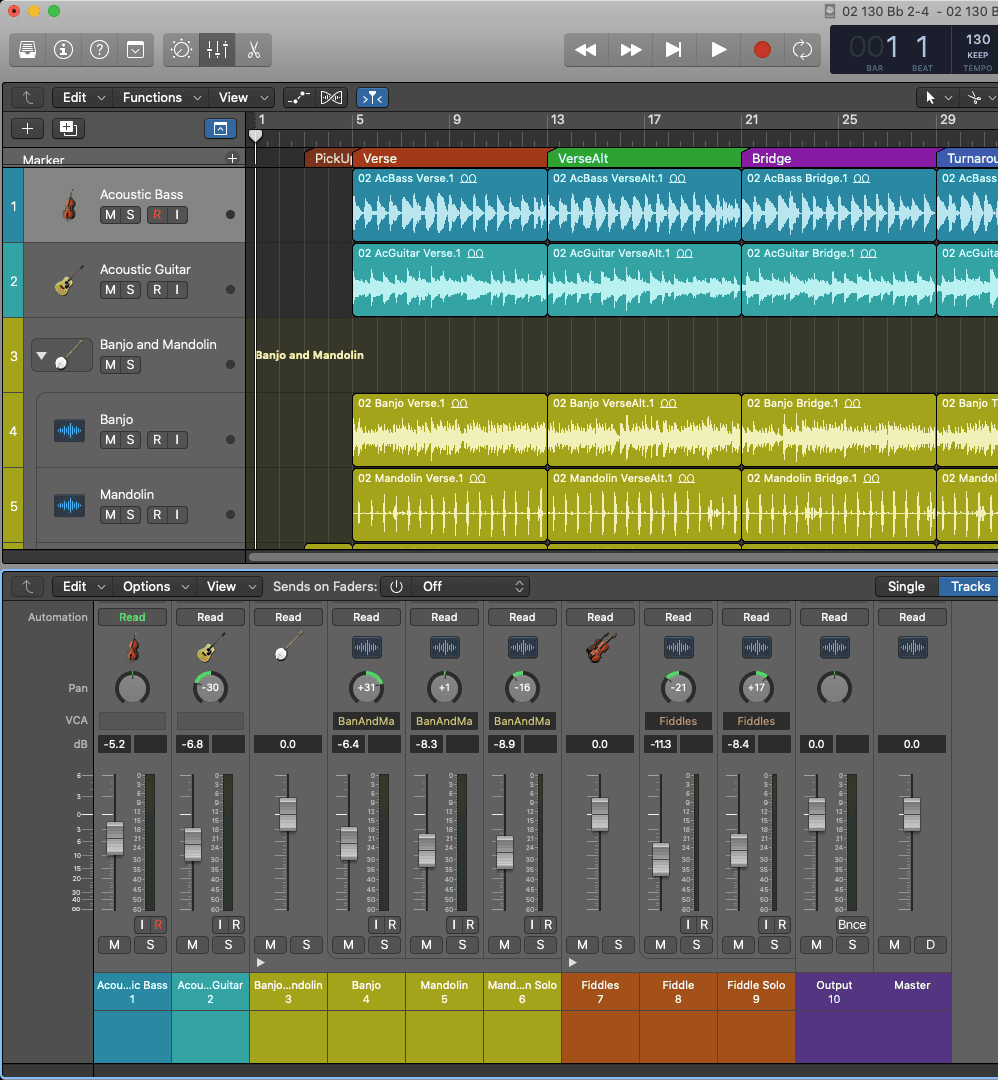Click the Acoustic Guitar instrument icon in mixer
Viewport: 998px width, 1080px height.
click(210, 649)
